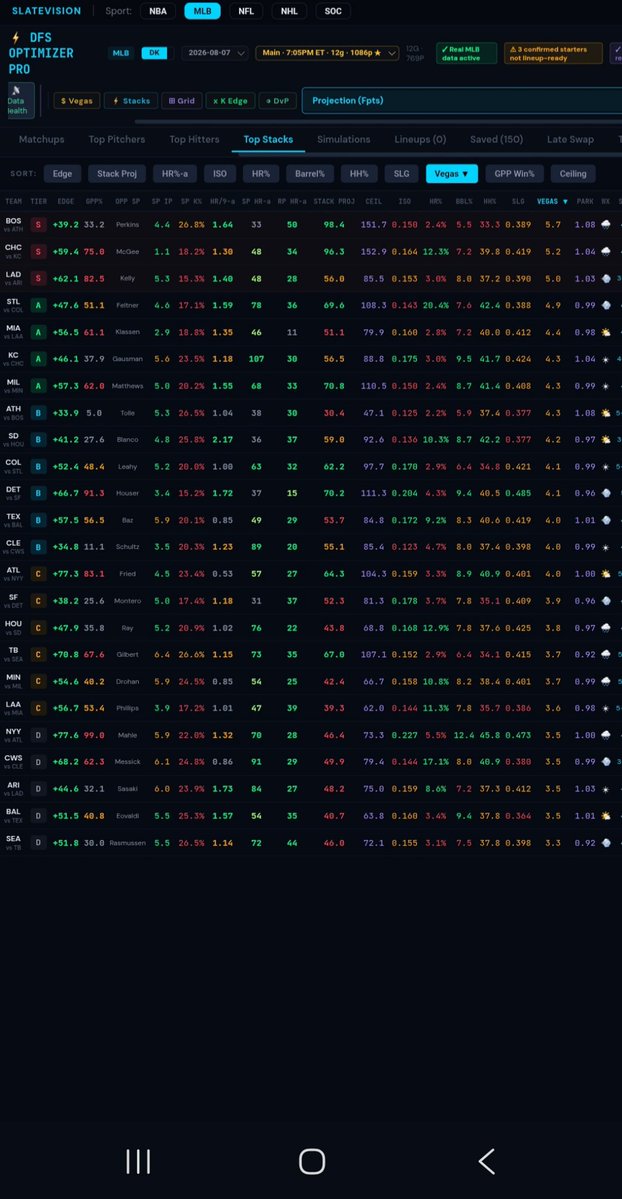
Task: Toggle the $ Vegas overlay chip
Action: (77, 101)
